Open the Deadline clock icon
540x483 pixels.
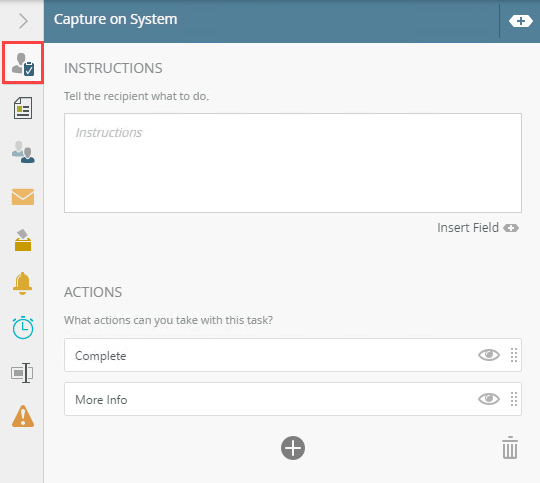[23, 328]
